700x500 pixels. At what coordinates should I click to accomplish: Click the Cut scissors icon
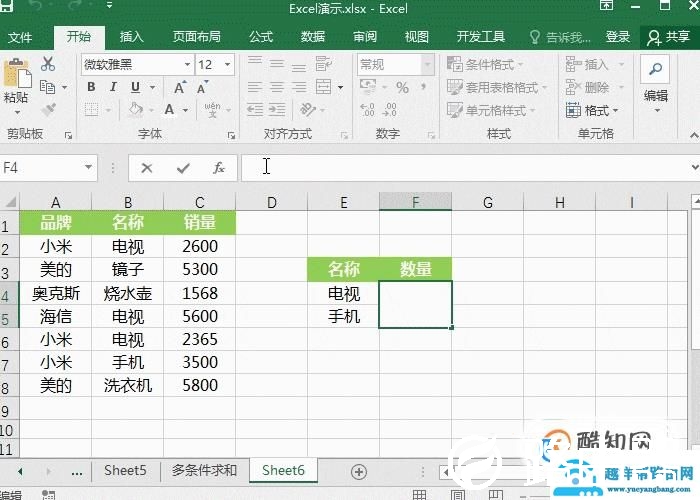[48, 64]
